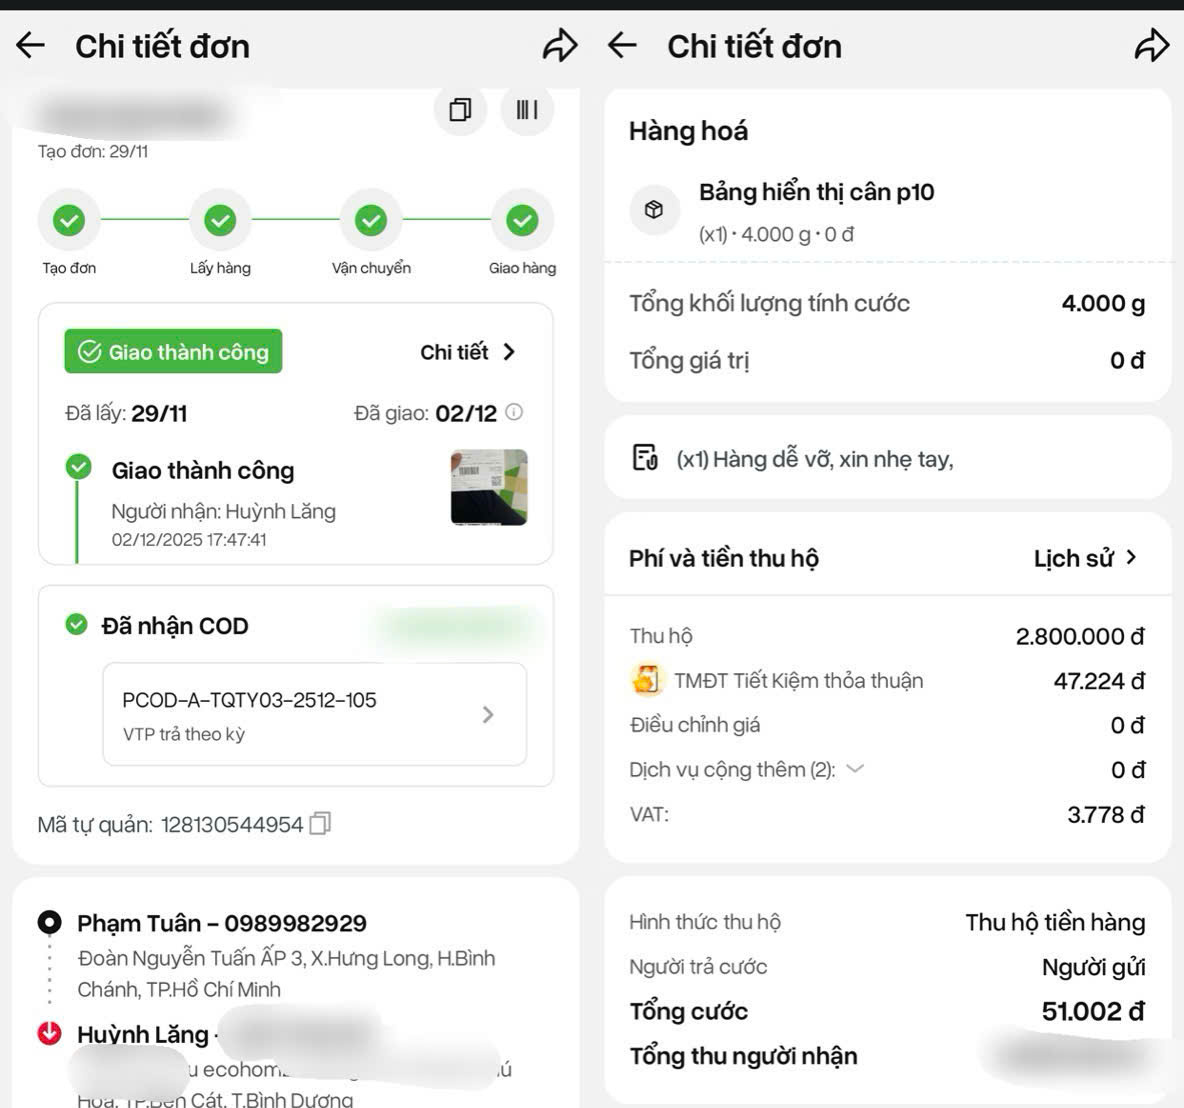Tap the Lấy hàng step checkmark

pyautogui.click(x=220, y=220)
